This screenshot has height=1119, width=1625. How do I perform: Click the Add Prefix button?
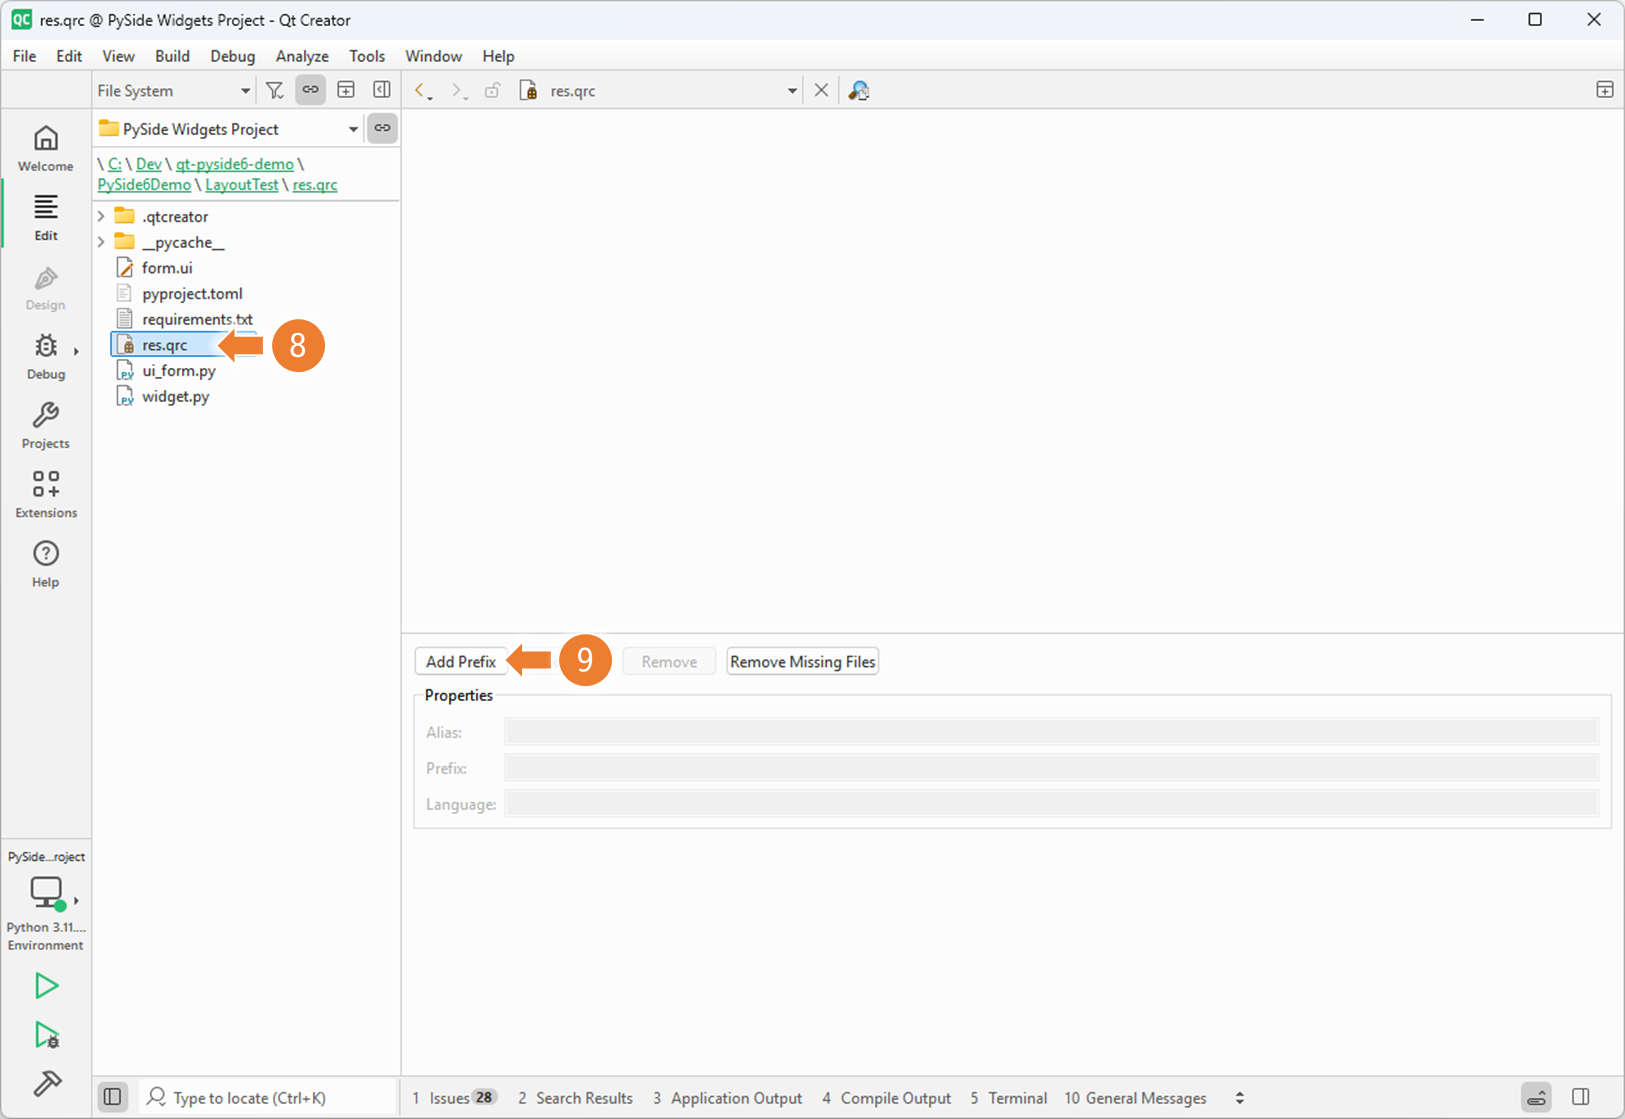coord(461,661)
